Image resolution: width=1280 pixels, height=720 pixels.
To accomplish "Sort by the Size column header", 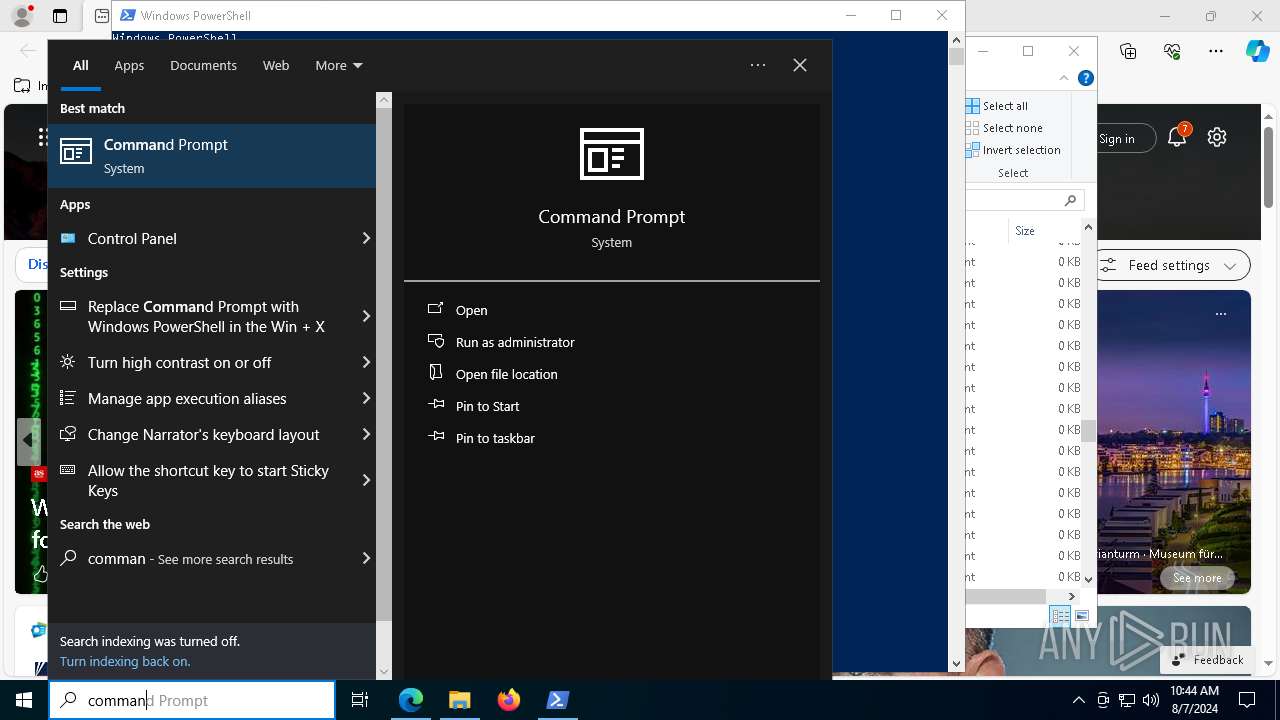I will point(1025,231).
